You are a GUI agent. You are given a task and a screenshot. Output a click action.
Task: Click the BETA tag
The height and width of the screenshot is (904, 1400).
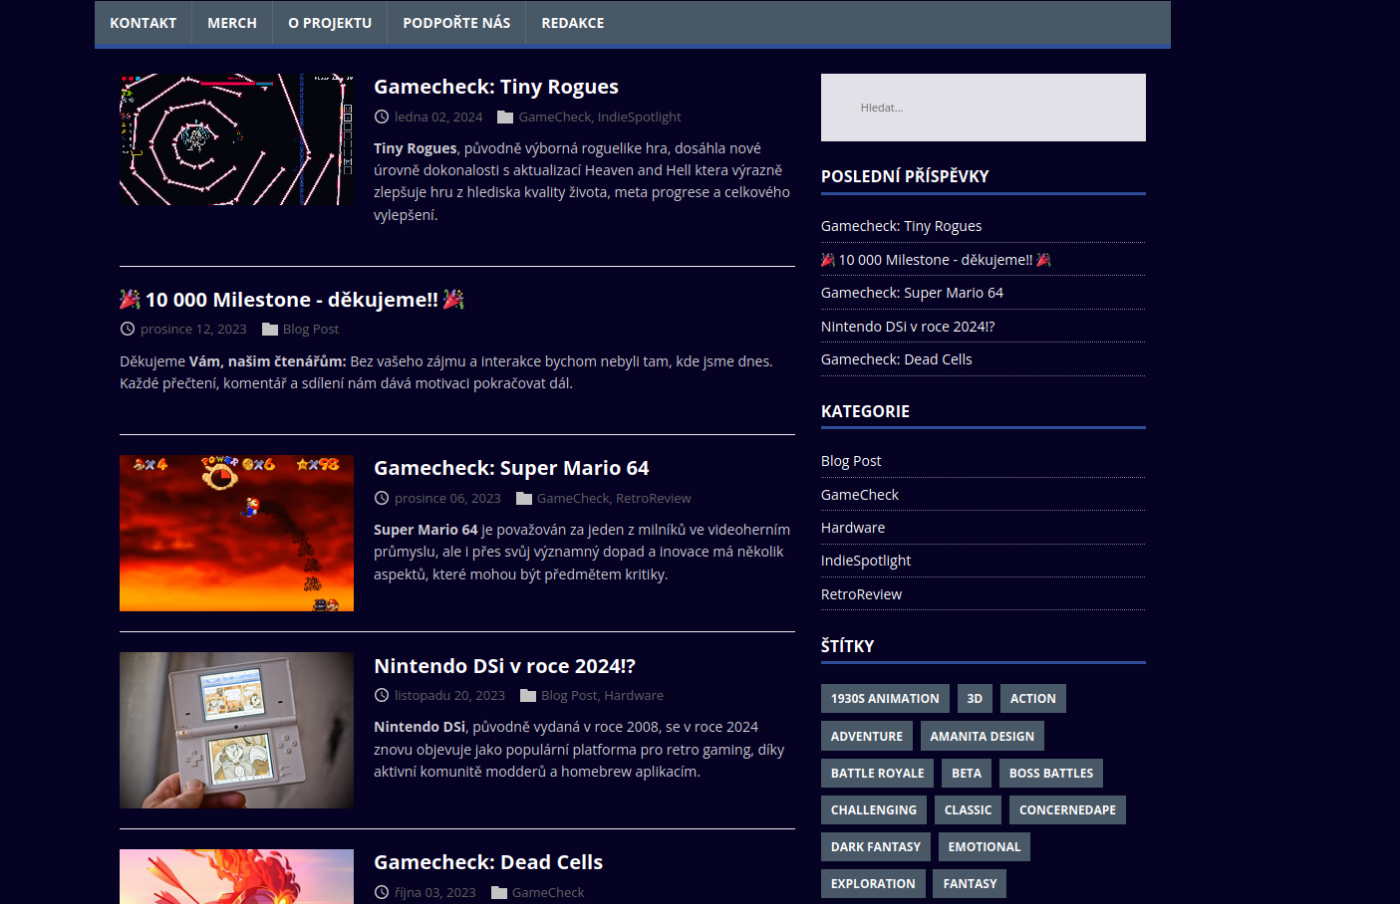click(966, 773)
